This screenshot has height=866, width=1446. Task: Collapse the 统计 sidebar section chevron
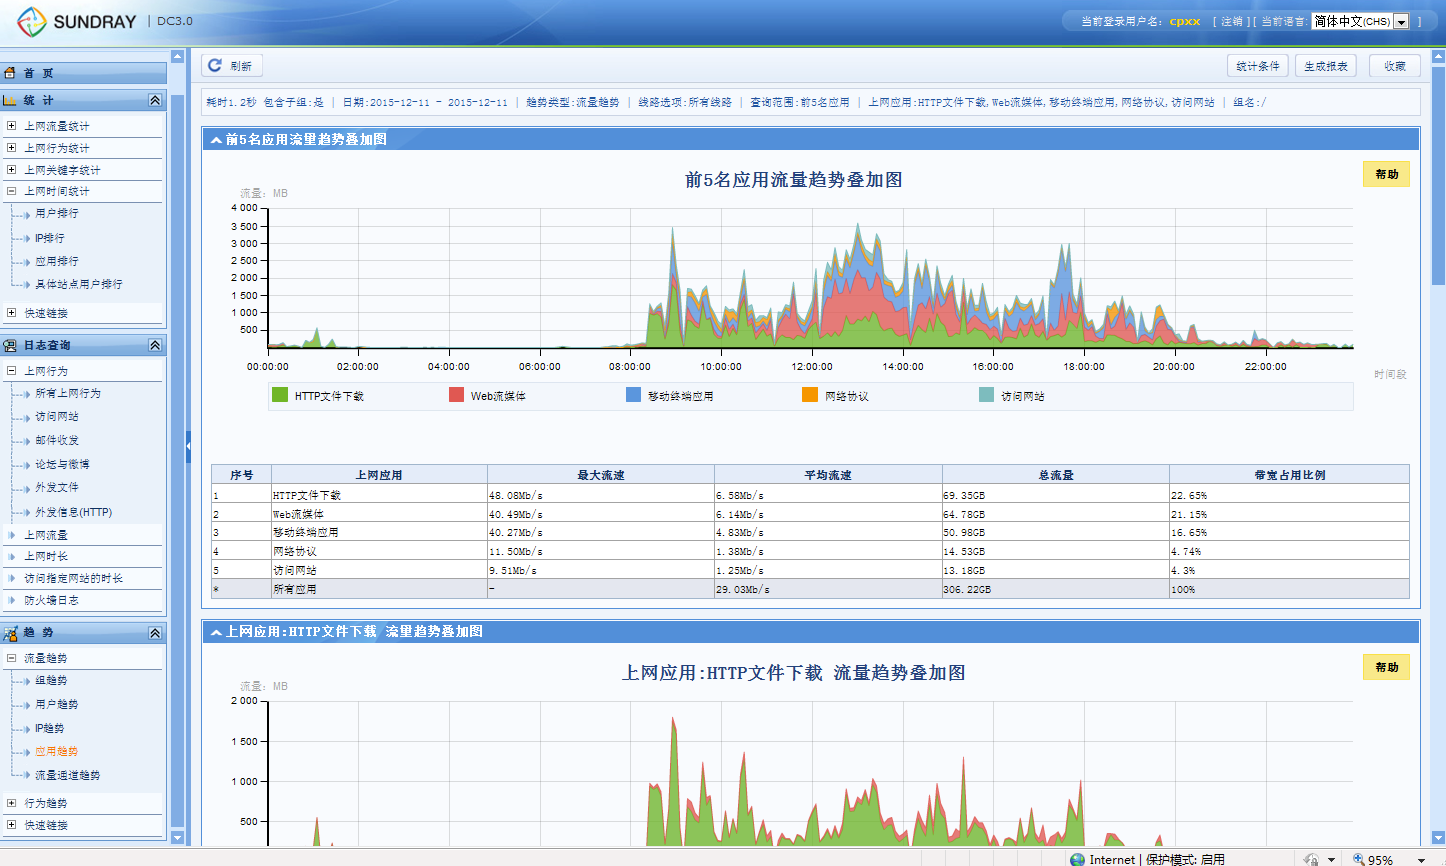click(x=155, y=100)
